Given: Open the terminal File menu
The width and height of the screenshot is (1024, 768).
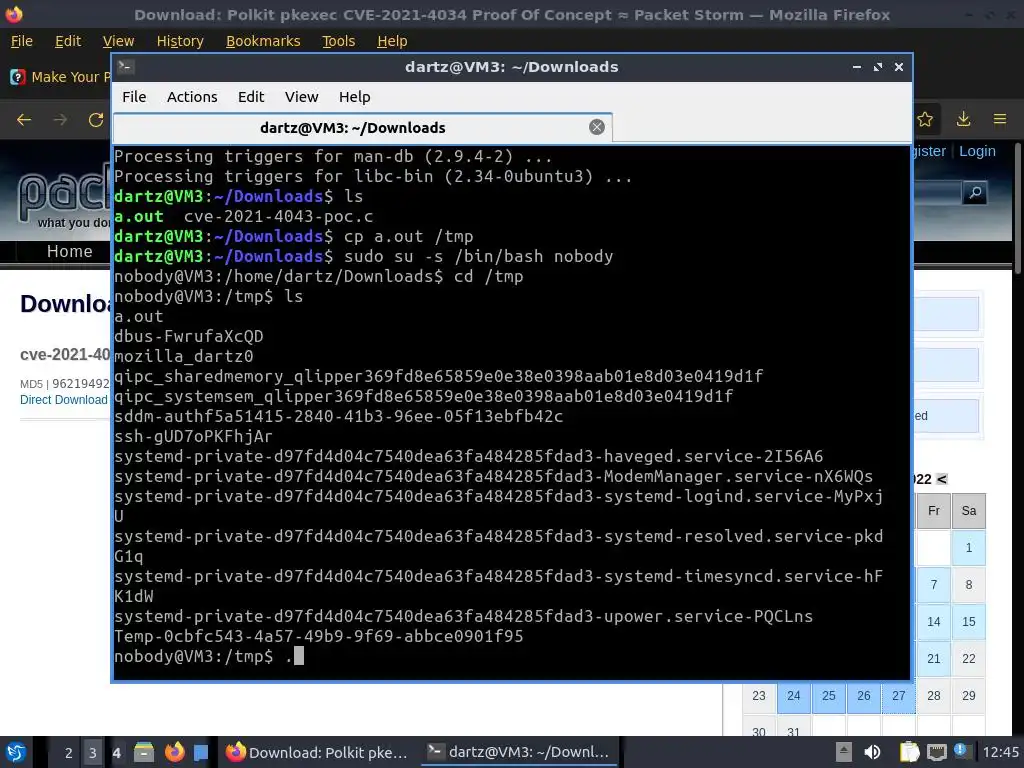Looking at the screenshot, I should pos(134,97).
